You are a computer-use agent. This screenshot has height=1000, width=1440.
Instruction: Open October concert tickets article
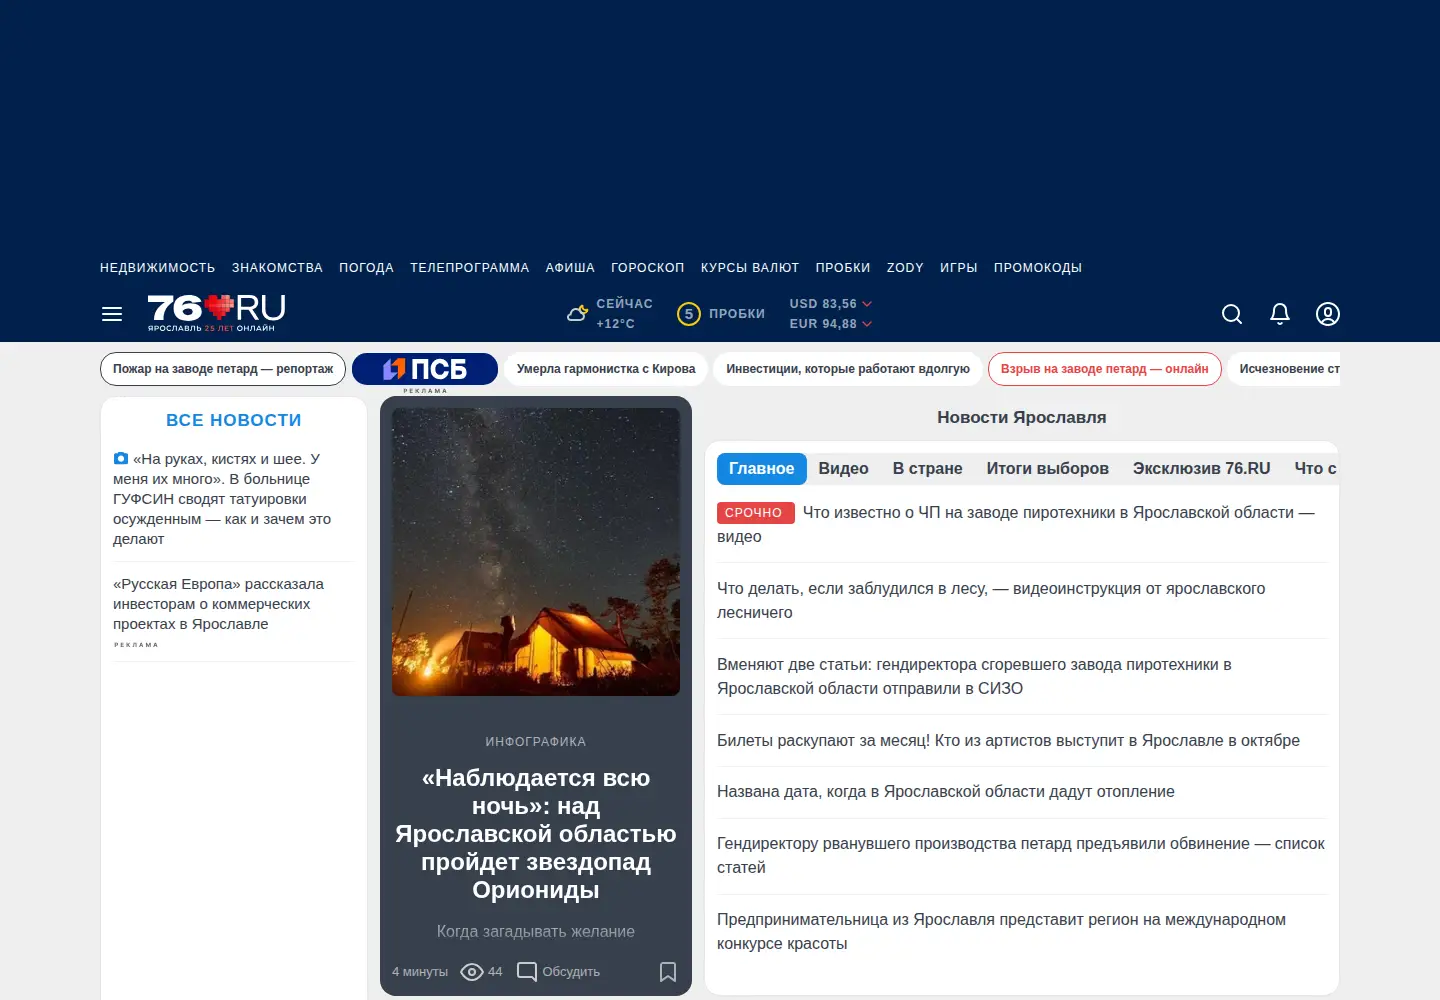(1008, 741)
